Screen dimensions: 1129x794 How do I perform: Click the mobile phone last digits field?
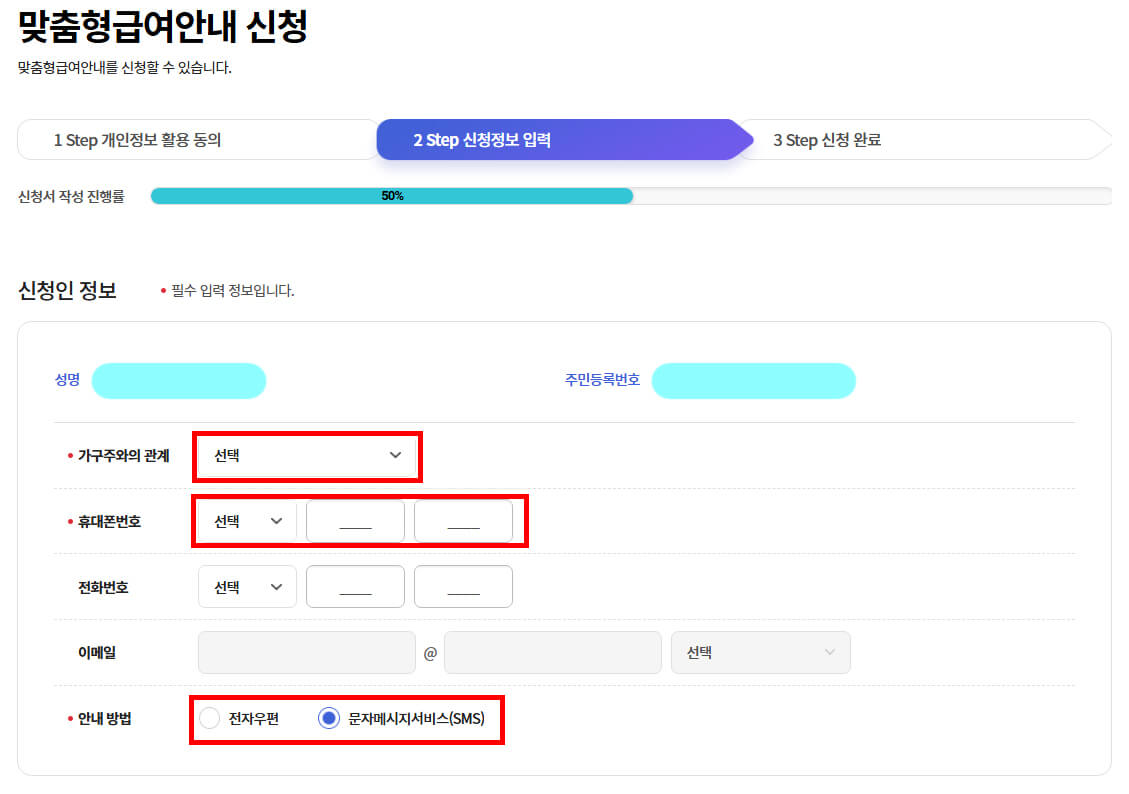coord(464,520)
